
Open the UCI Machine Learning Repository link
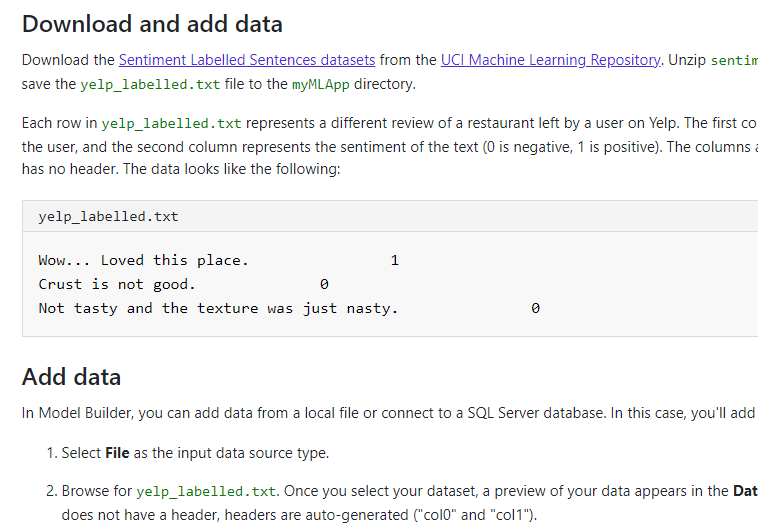550,60
